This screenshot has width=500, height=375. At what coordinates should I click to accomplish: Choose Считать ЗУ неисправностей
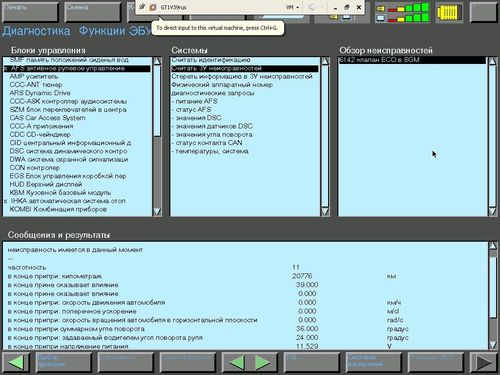245,68
